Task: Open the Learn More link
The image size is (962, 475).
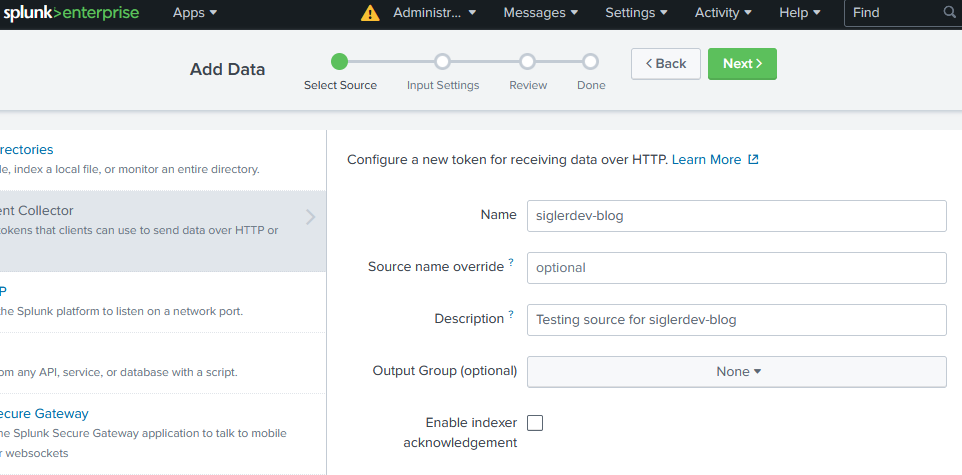Action: click(707, 160)
